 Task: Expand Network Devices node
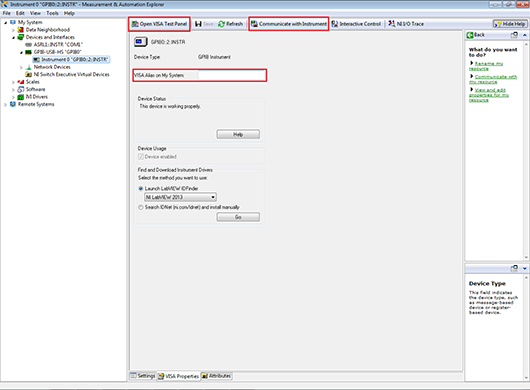point(21,67)
